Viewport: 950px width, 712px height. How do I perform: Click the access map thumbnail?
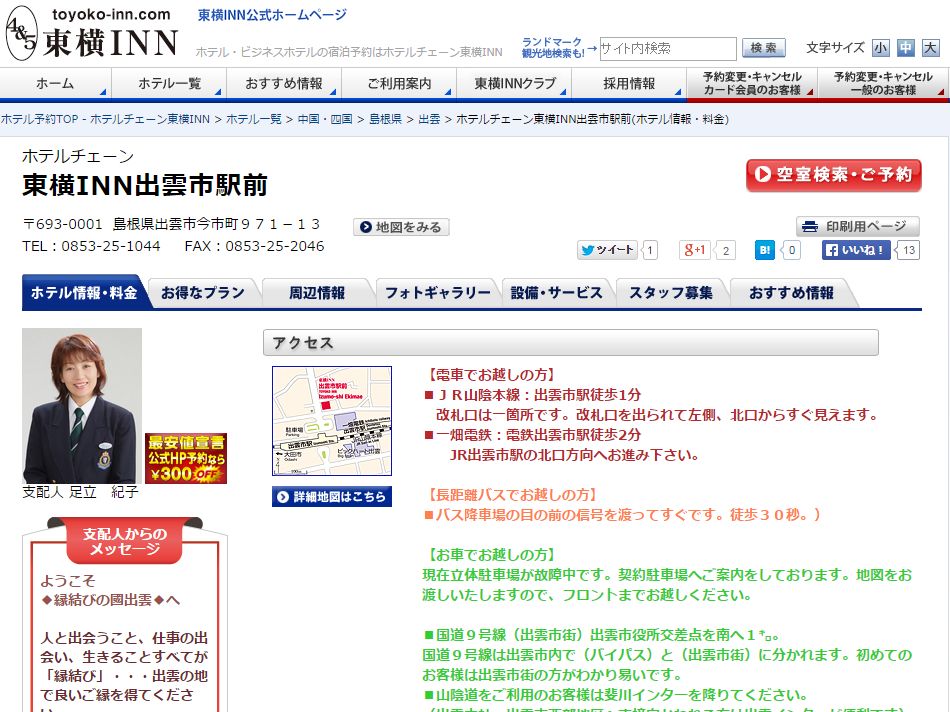coord(332,421)
